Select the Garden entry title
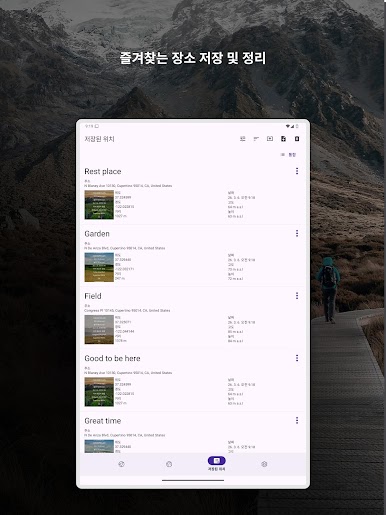Viewport: 386px width, 515px height. click(x=97, y=234)
